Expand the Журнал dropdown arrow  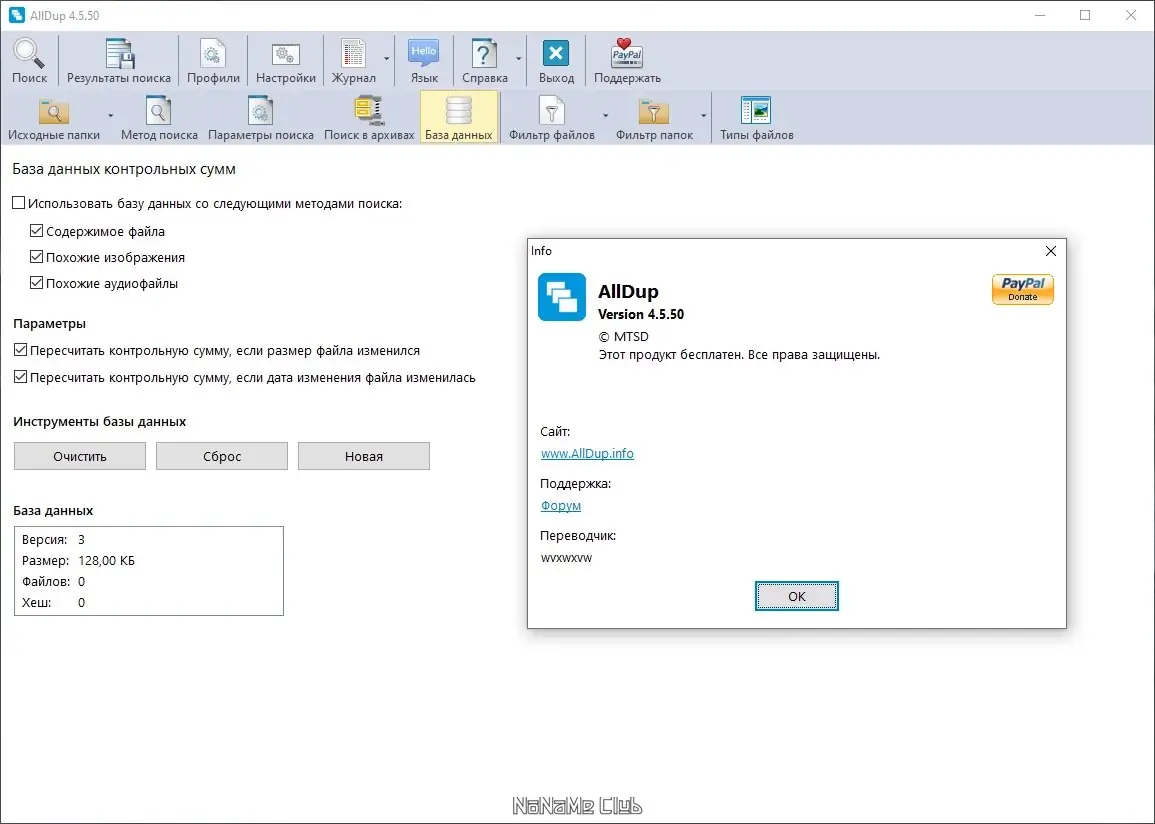point(387,59)
